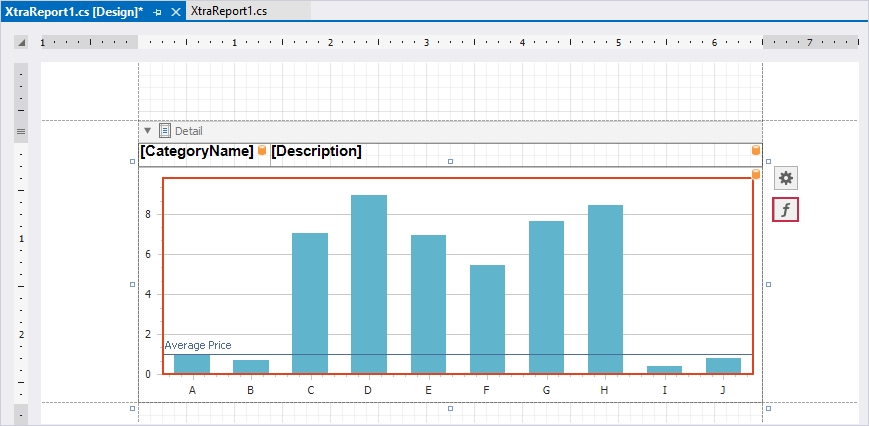Click the database icon beside CategoryName
The image size is (869, 426).
pyautogui.click(x=262, y=151)
